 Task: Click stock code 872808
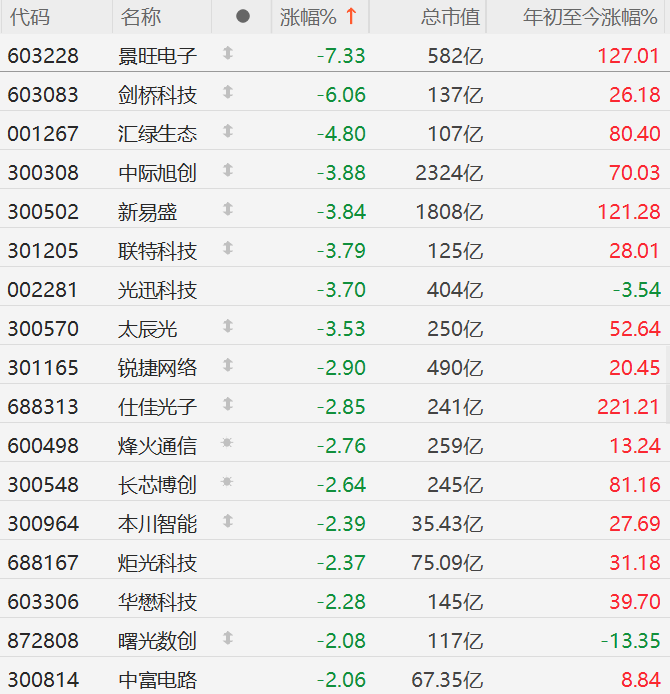point(43,641)
